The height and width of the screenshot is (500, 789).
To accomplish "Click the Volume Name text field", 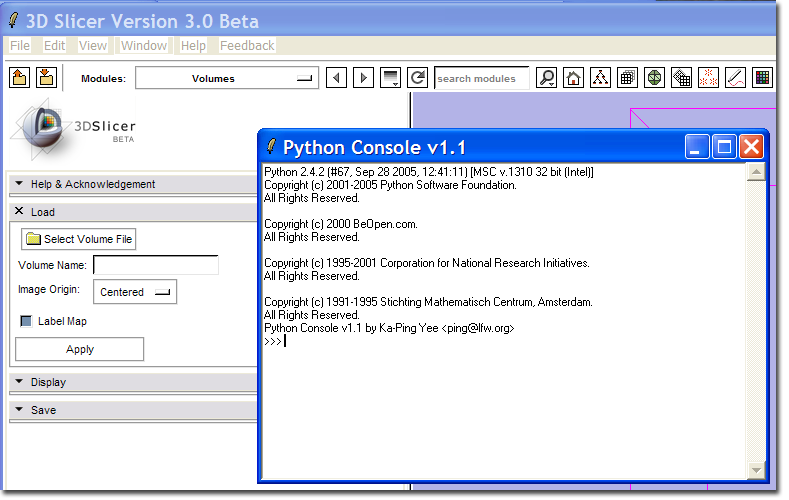I will pyautogui.click(x=155, y=265).
